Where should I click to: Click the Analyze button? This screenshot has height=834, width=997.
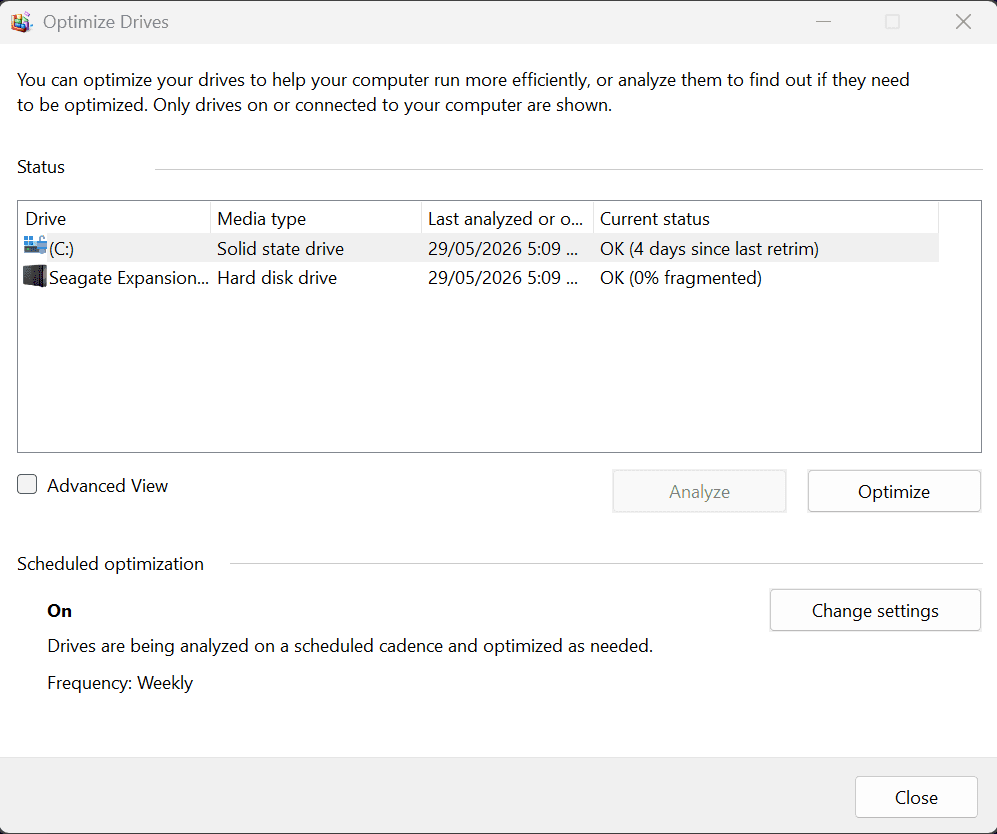(x=699, y=491)
